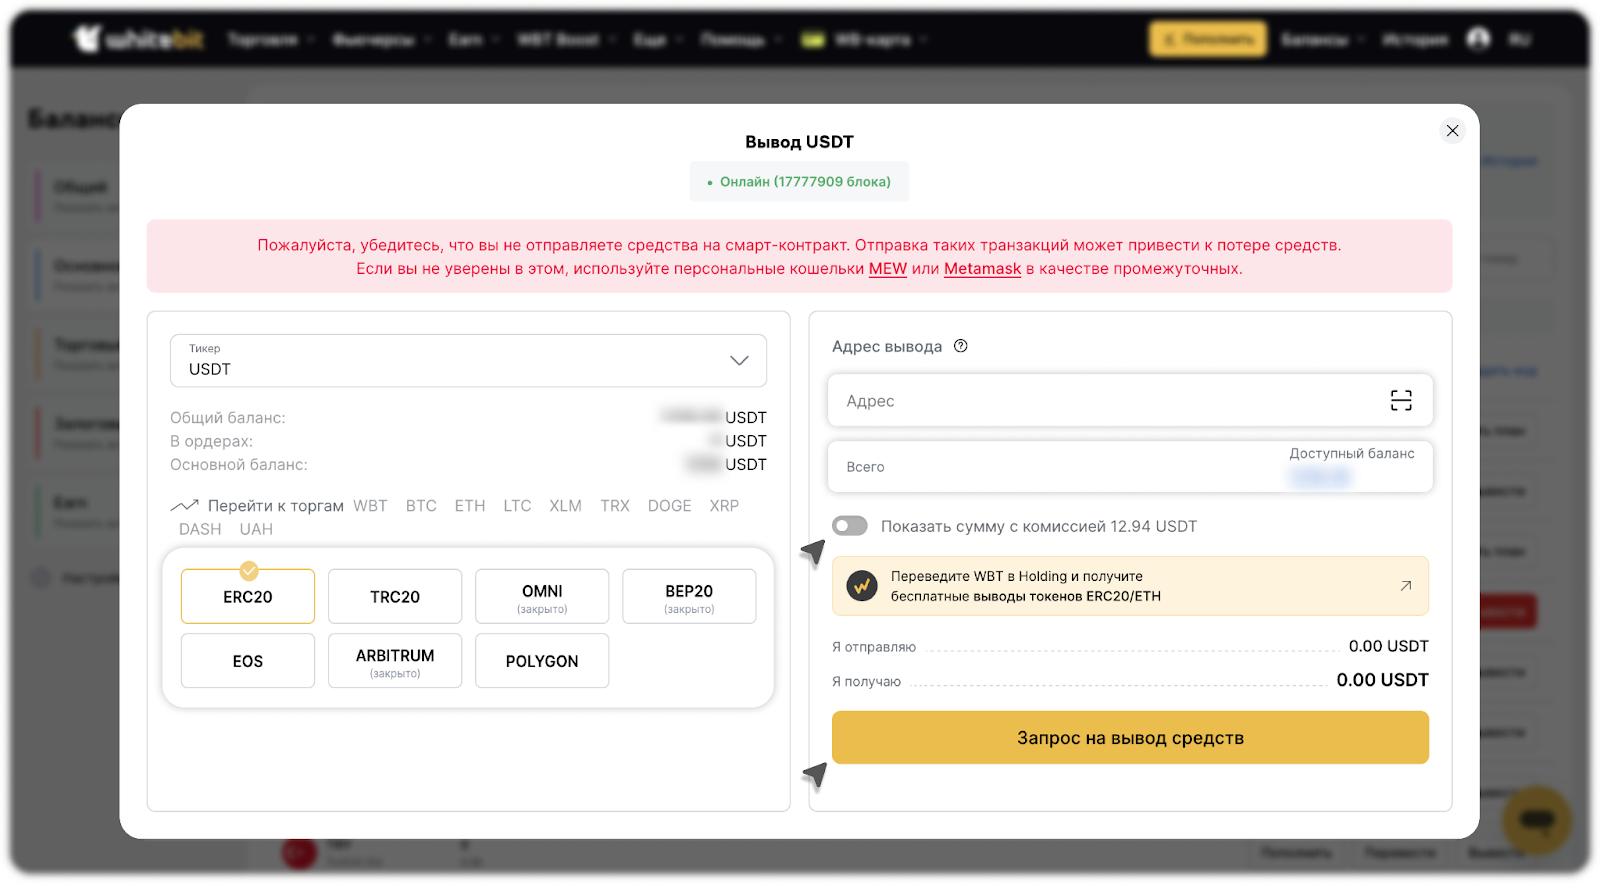Click the Перейти к торгам label
Viewport: 1600px width, 884px height.
coord(276,506)
